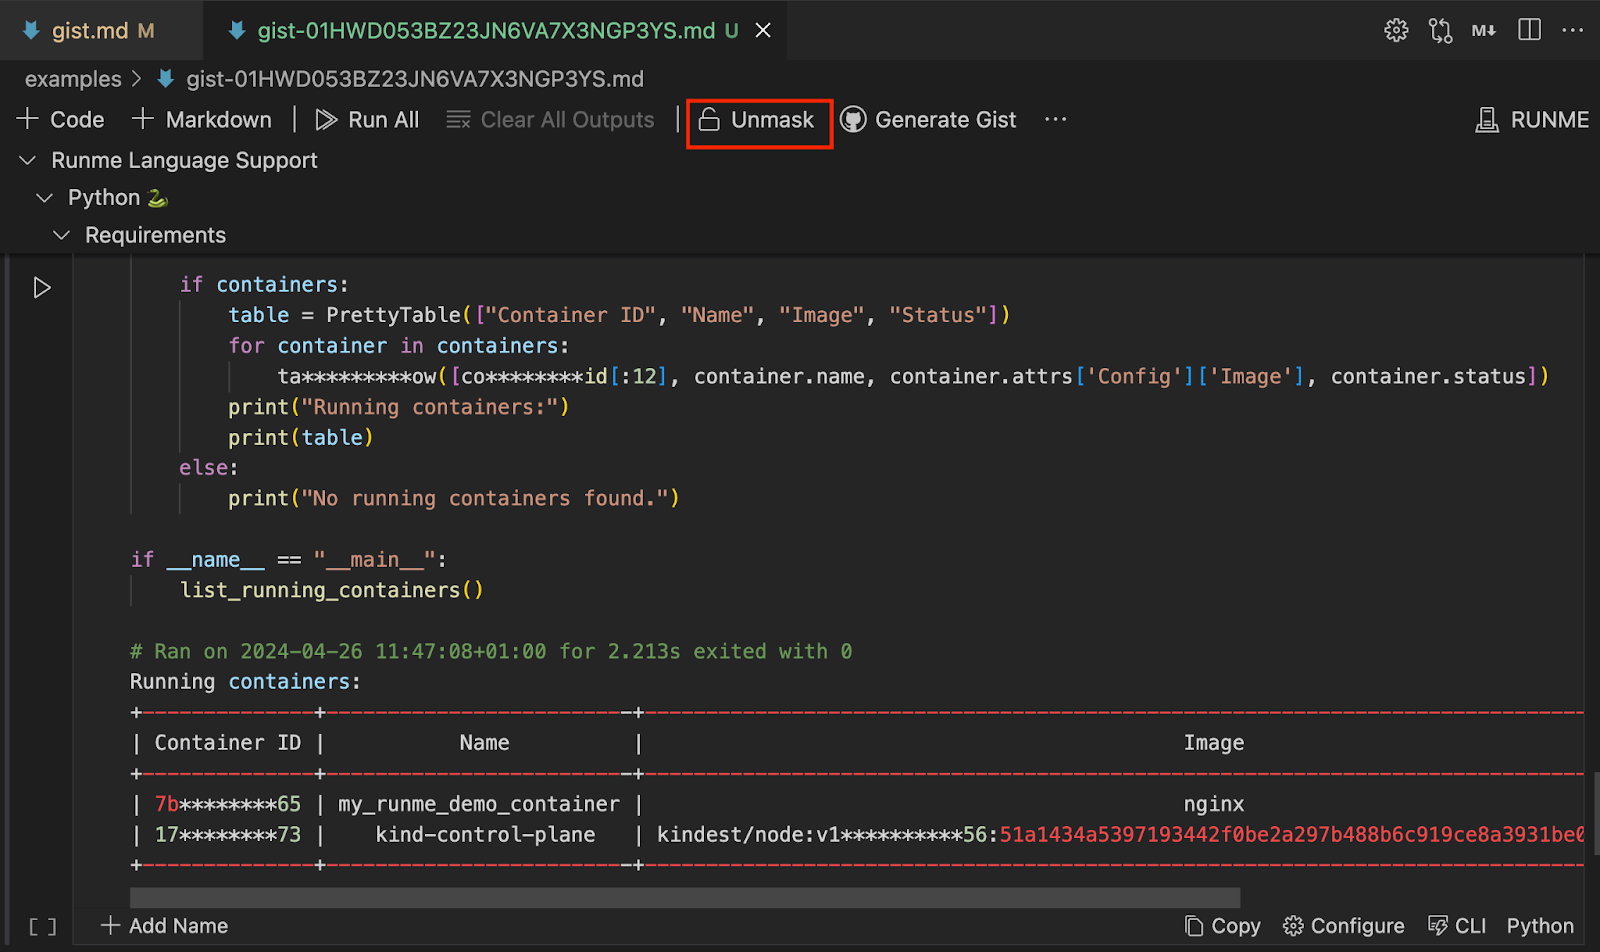Open cell Configure settings
Screen dimensions: 1600x952
point(1344,926)
